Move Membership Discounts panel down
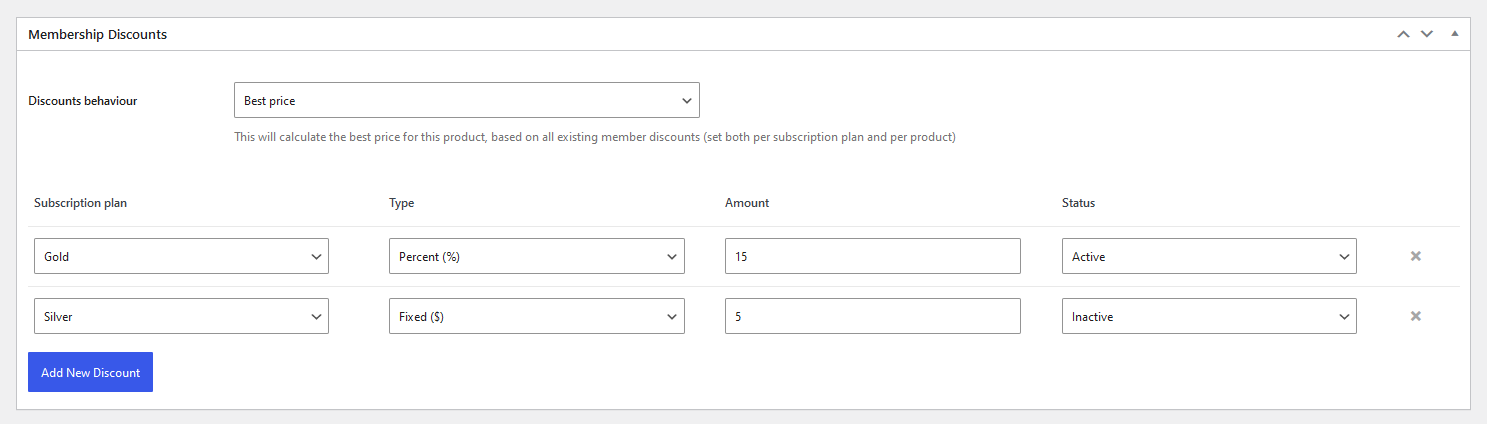Viewport: 1487px width, 424px height. point(1427,34)
